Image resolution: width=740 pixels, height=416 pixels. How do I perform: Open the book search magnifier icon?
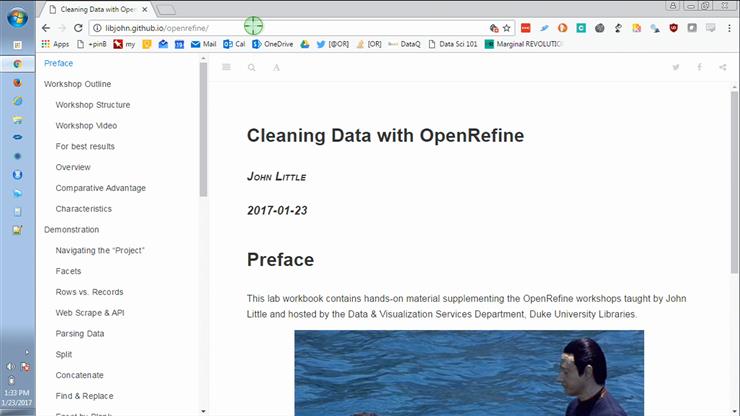[x=252, y=68]
